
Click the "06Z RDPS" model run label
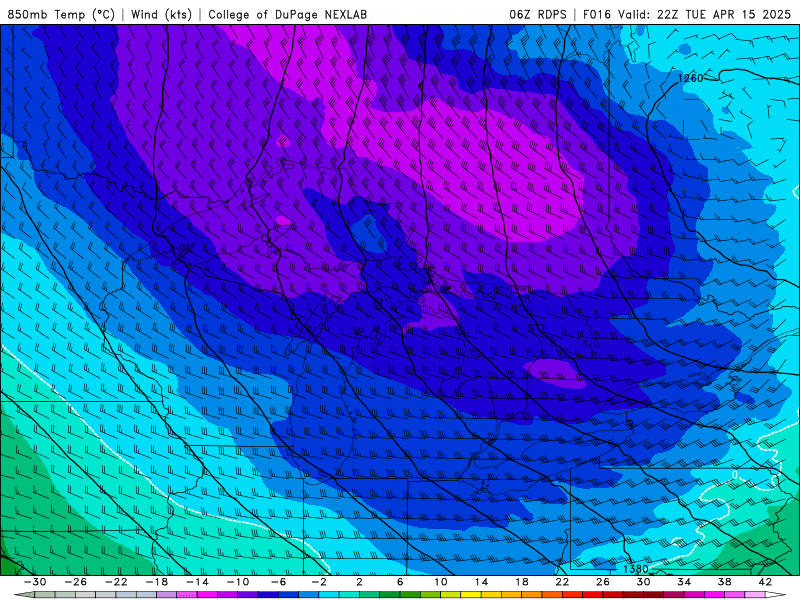(538, 14)
